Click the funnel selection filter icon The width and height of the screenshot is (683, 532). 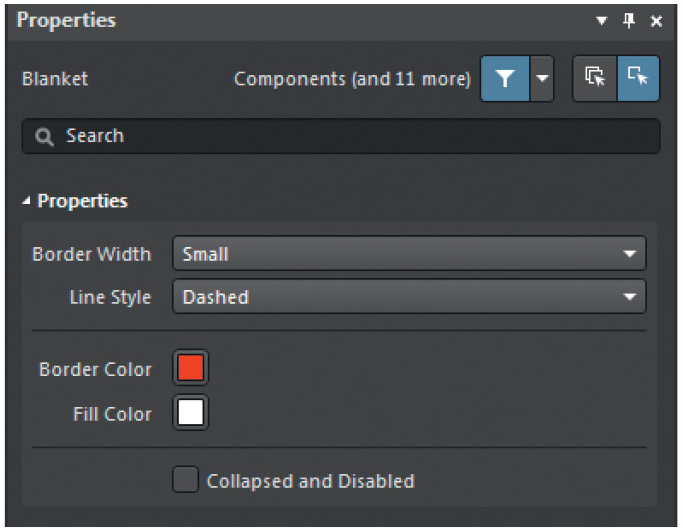pyautogui.click(x=505, y=79)
